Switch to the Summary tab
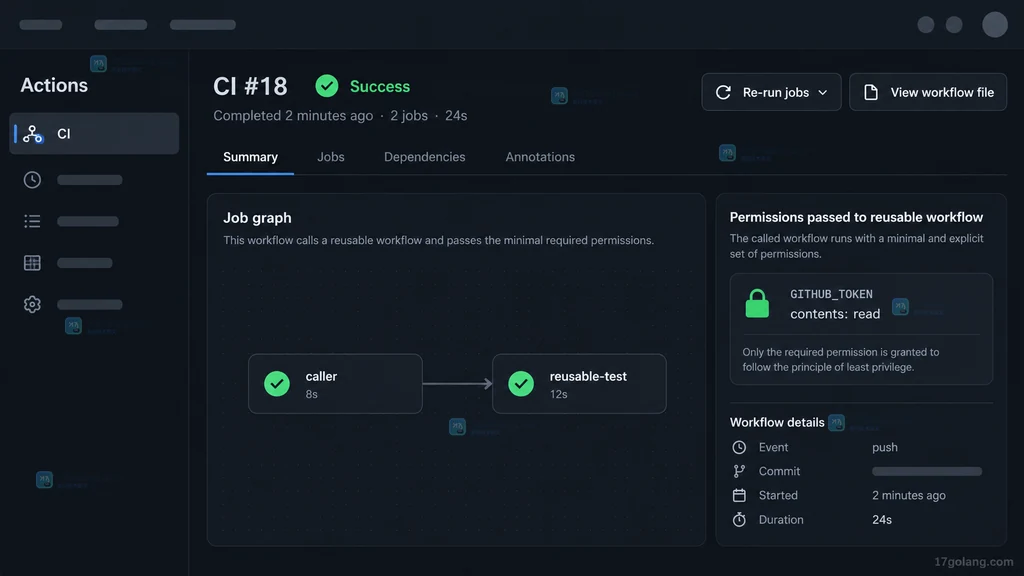The width and height of the screenshot is (1024, 576). point(250,157)
